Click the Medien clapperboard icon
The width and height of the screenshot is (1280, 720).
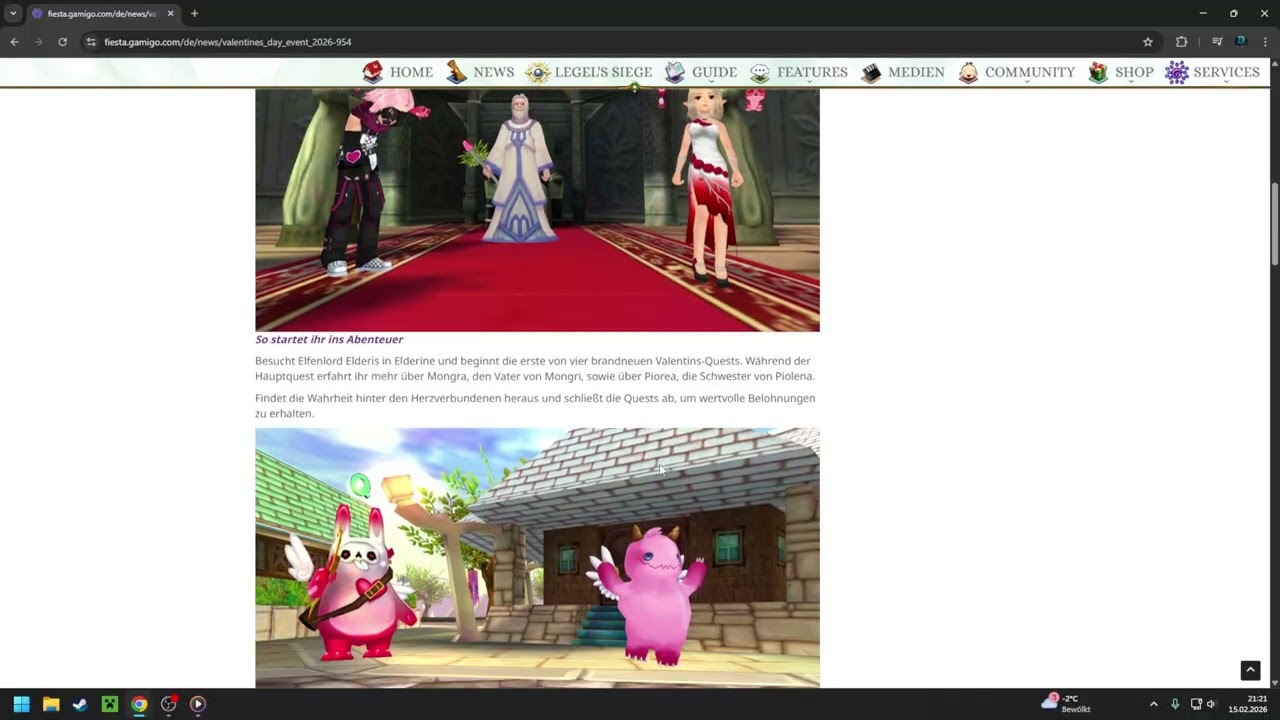coord(871,72)
